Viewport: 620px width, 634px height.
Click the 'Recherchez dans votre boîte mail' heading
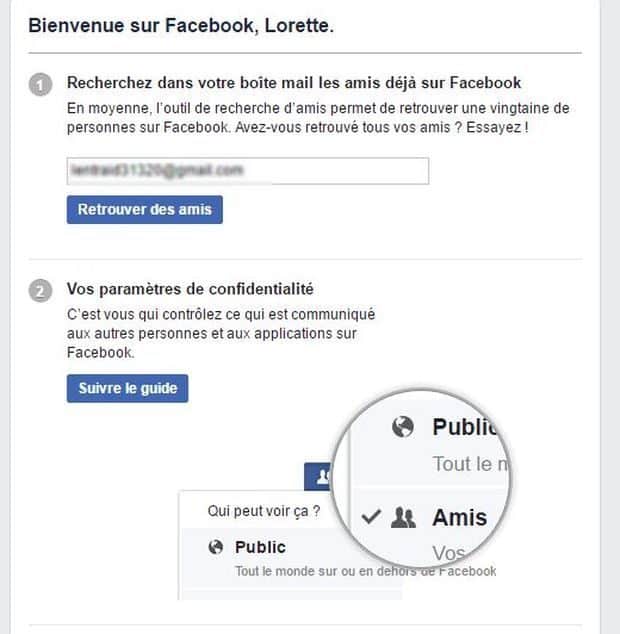[294, 82]
